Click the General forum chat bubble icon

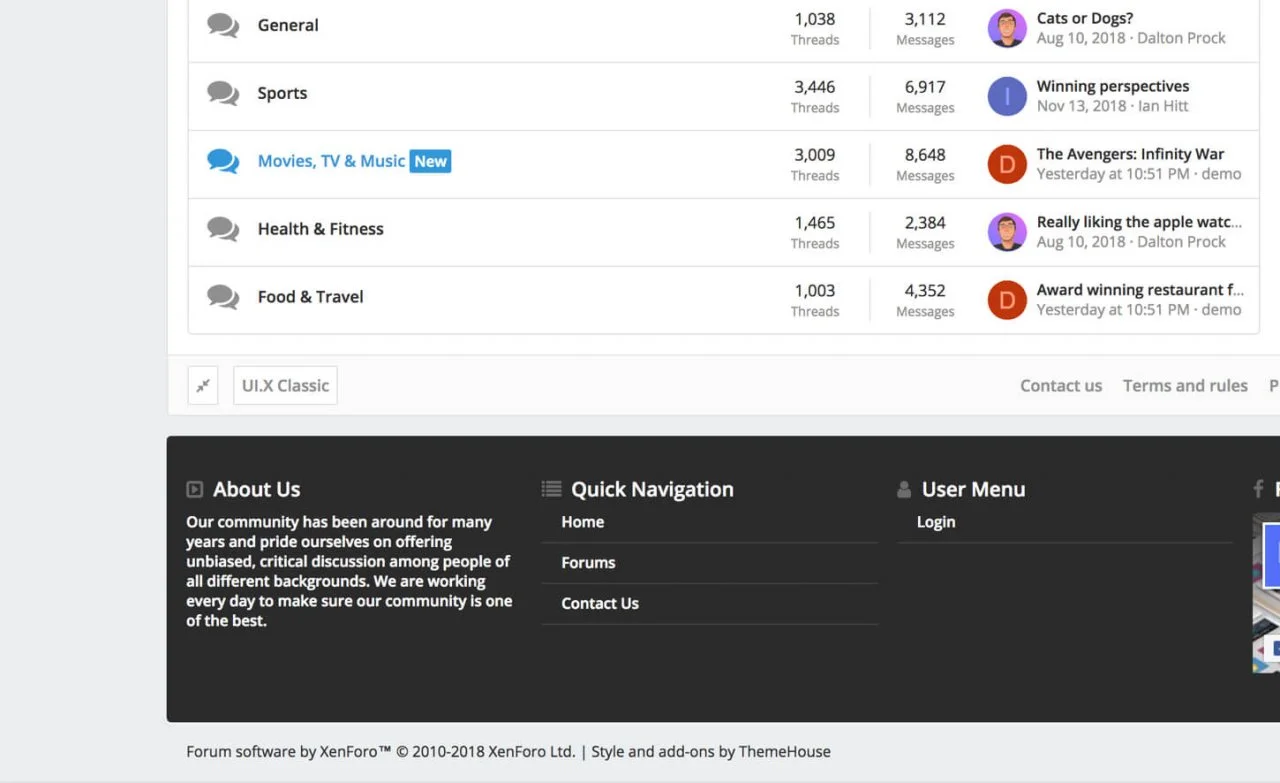[x=222, y=26]
